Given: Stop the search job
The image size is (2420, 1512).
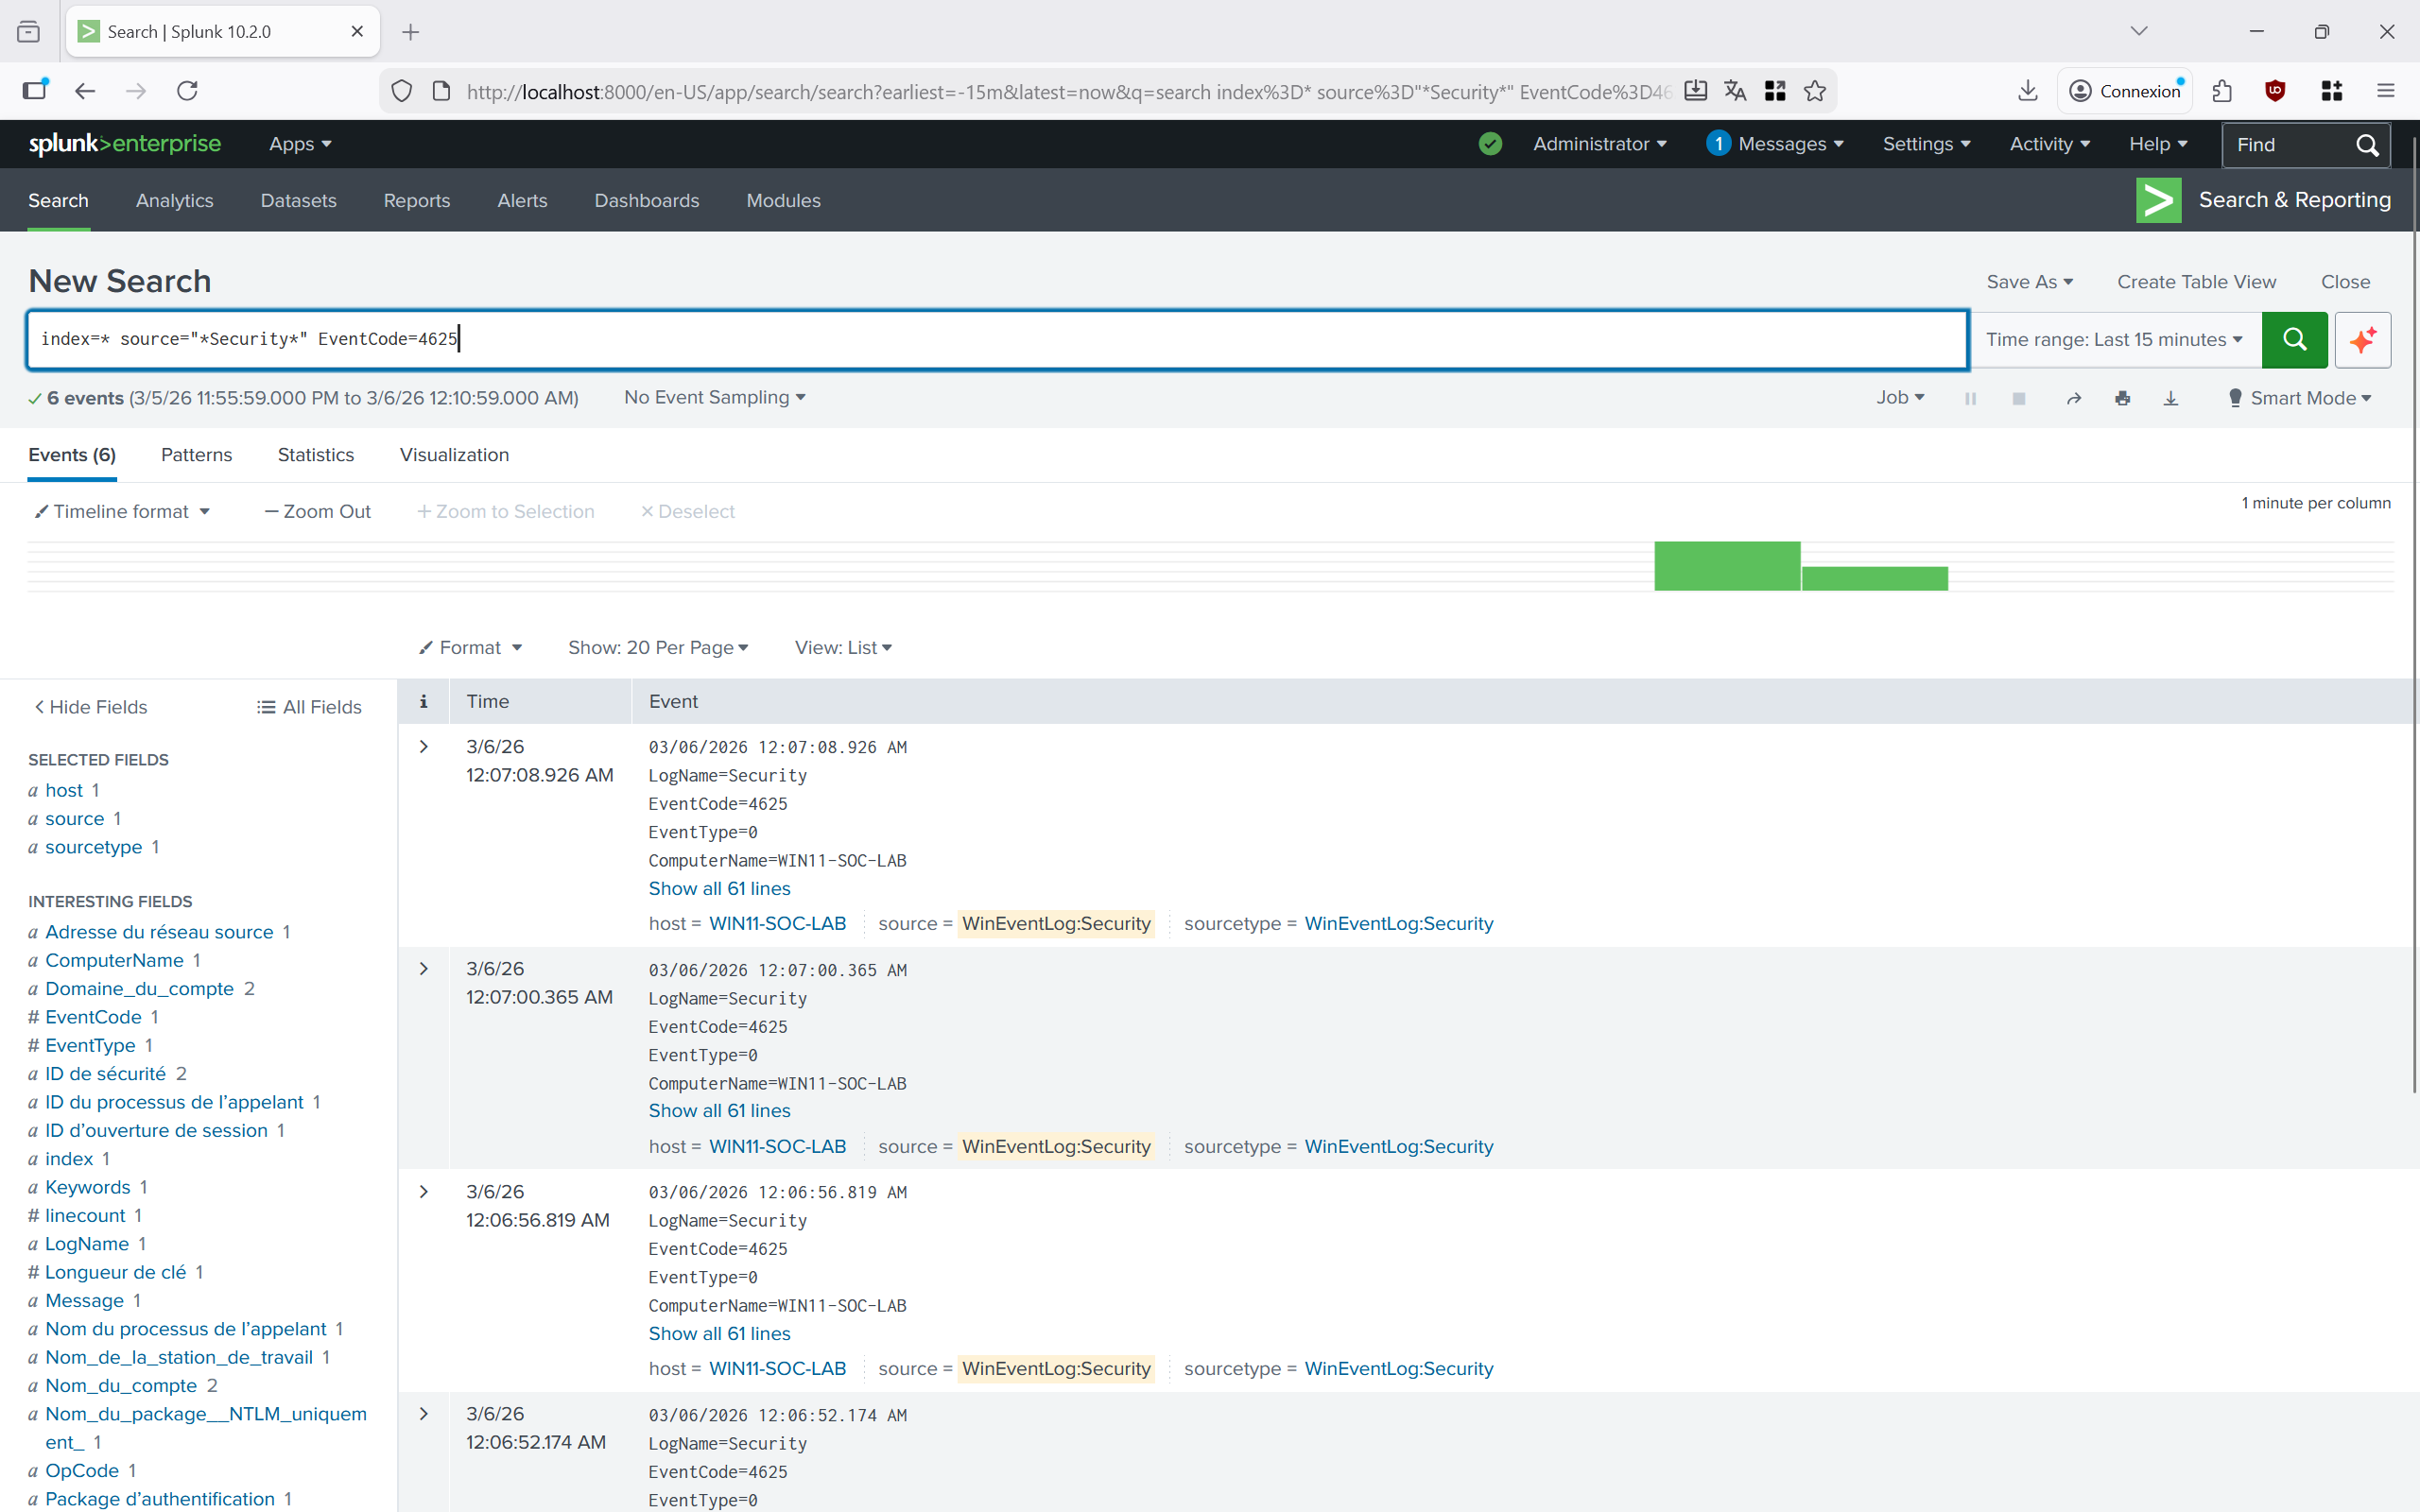Looking at the screenshot, I should pos(2018,398).
